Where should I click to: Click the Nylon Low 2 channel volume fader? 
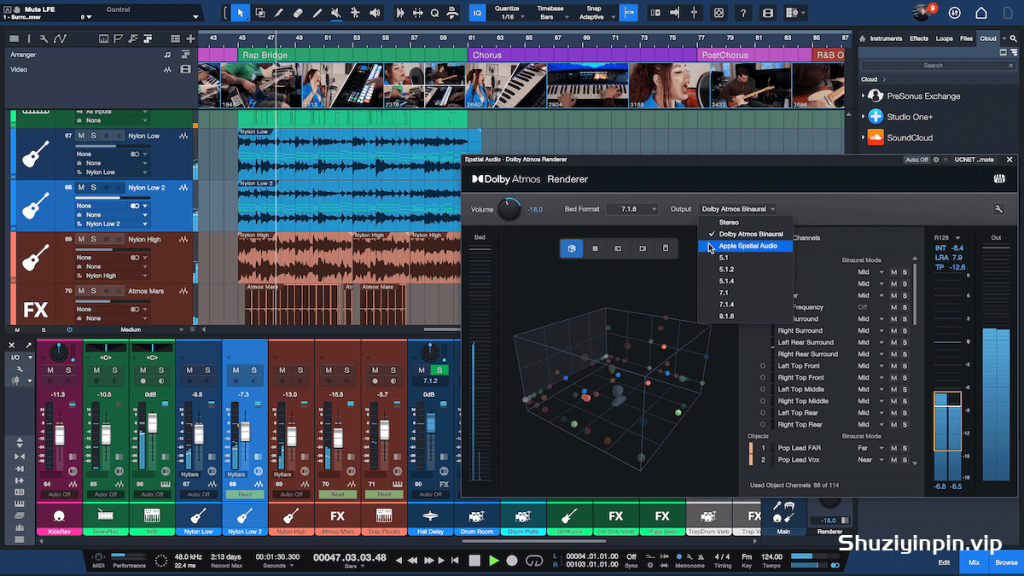pos(245,432)
